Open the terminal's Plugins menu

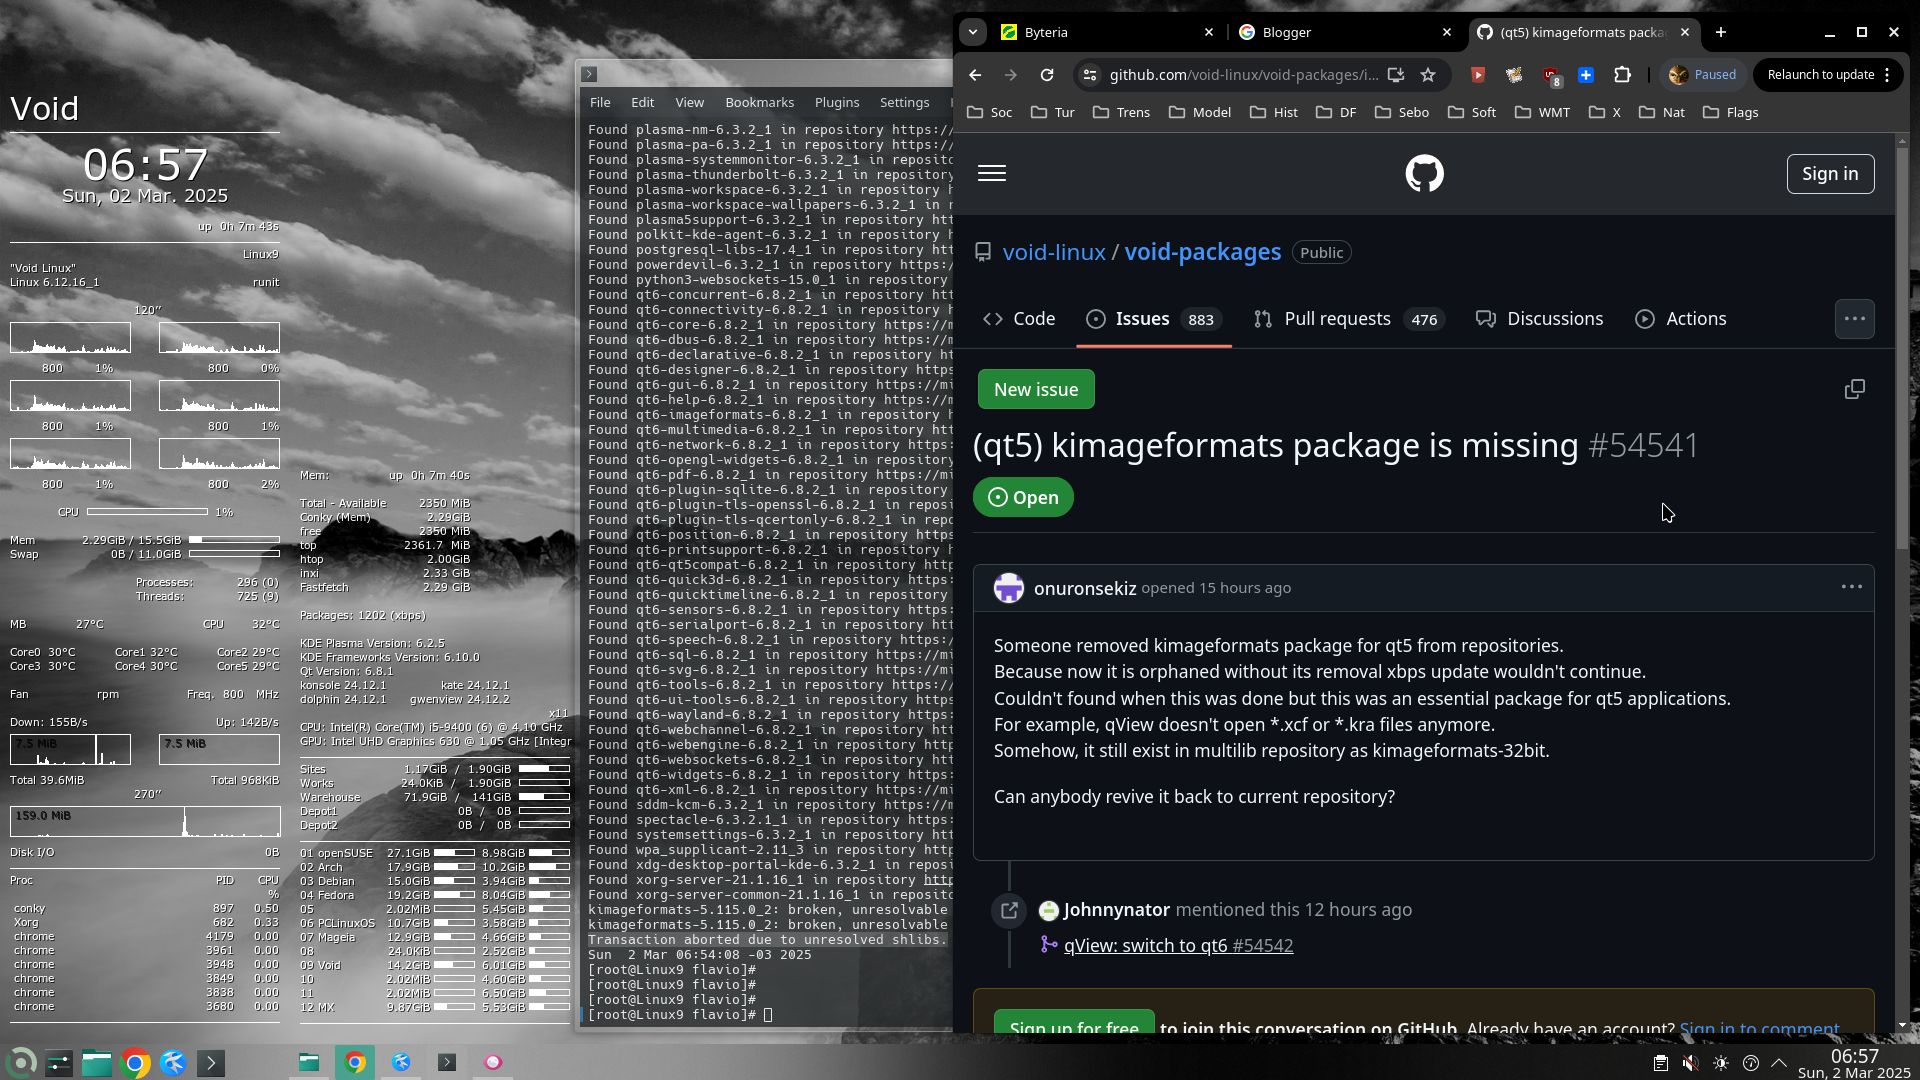(x=837, y=102)
